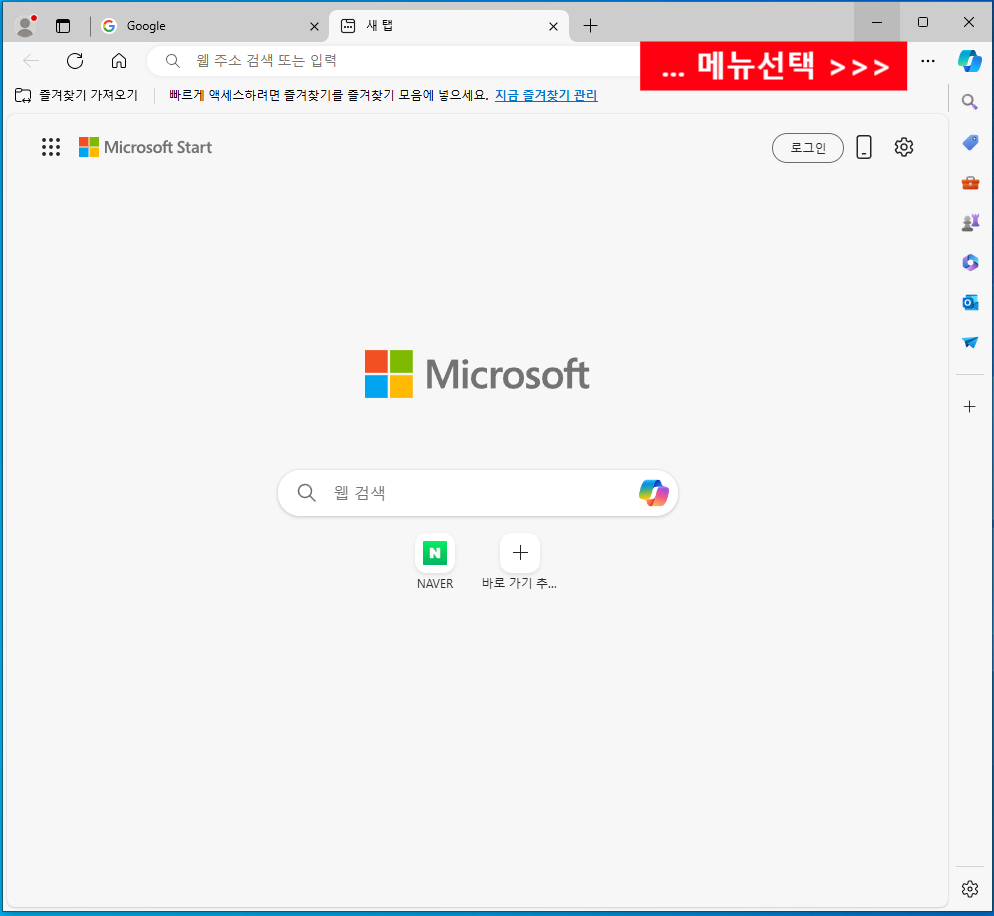Open the 지금 즐겨찾기 관리 link

coord(546,95)
